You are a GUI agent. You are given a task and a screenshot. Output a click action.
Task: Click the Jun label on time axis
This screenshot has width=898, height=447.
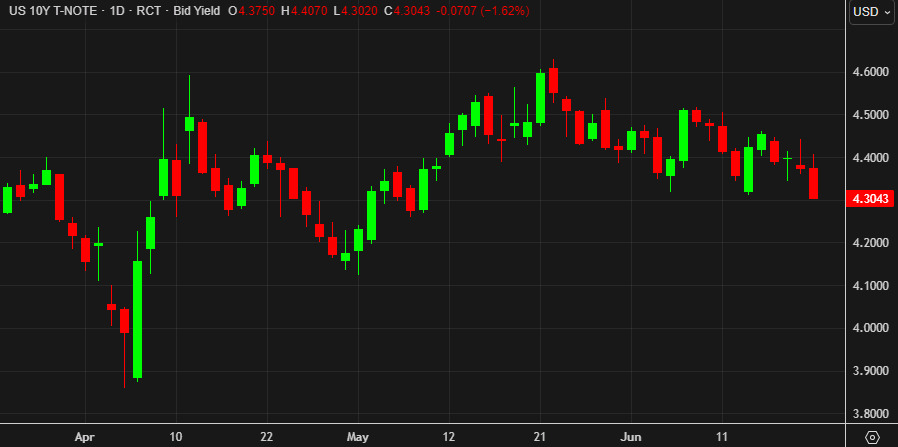[x=630, y=437]
